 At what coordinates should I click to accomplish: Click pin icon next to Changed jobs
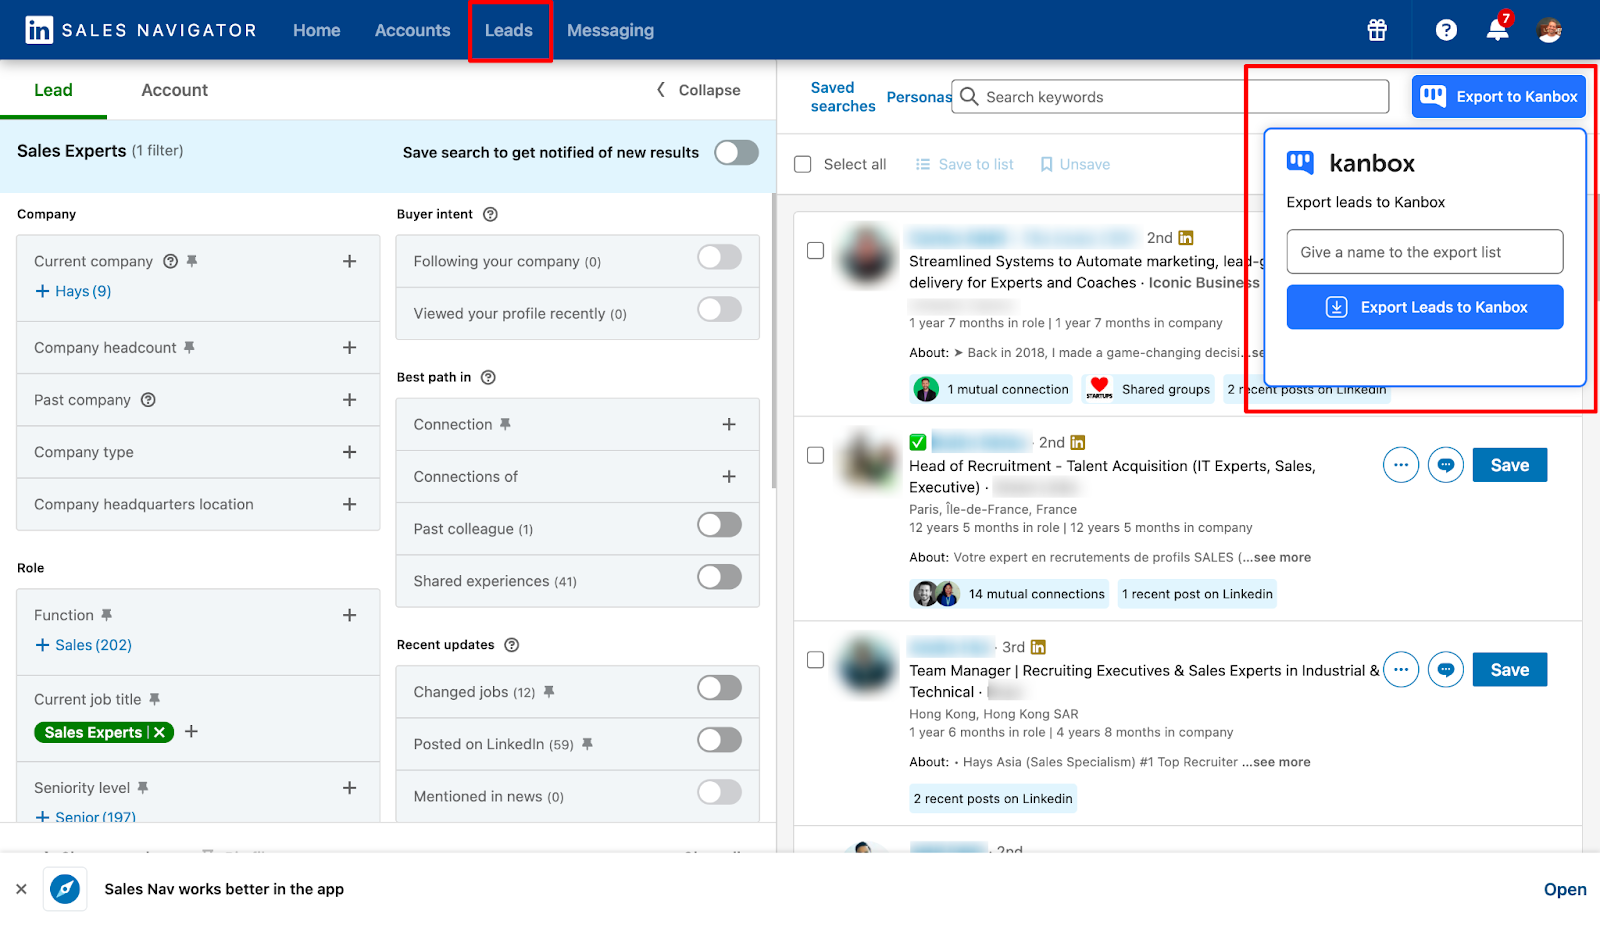click(549, 691)
